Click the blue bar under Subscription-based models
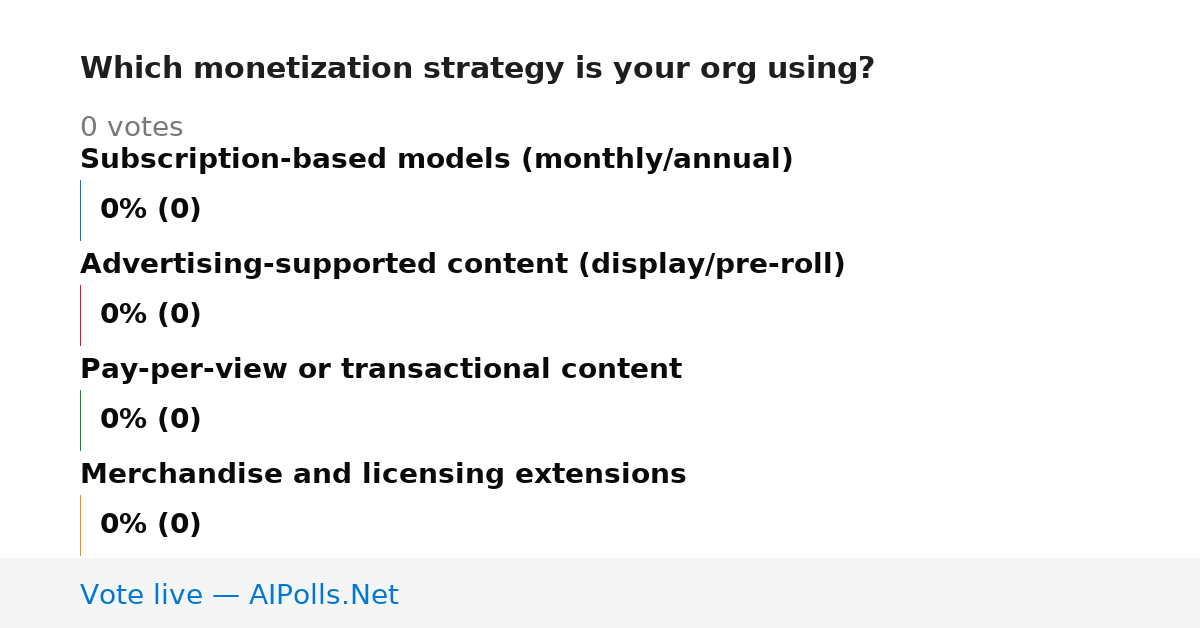This screenshot has height=628, width=1200. [80, 210]
